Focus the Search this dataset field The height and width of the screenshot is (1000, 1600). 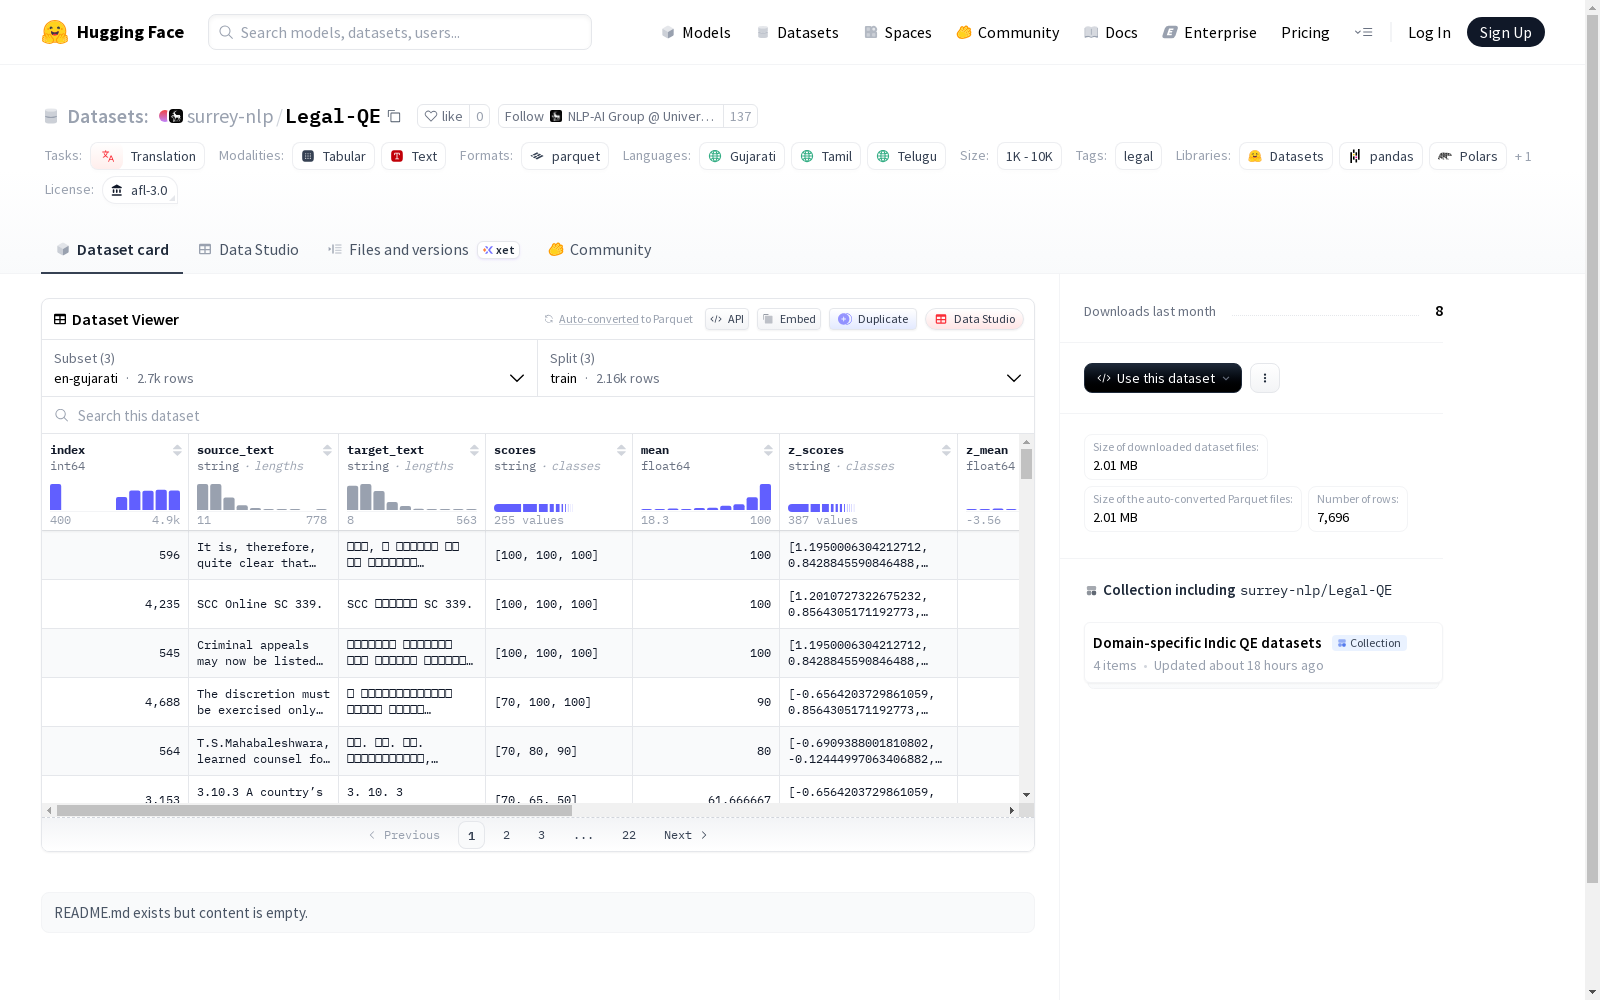coord(538,415)
